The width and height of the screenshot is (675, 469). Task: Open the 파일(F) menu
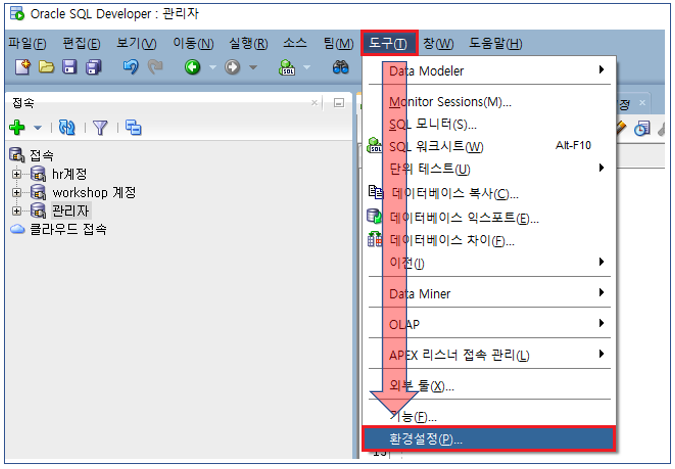27,43
